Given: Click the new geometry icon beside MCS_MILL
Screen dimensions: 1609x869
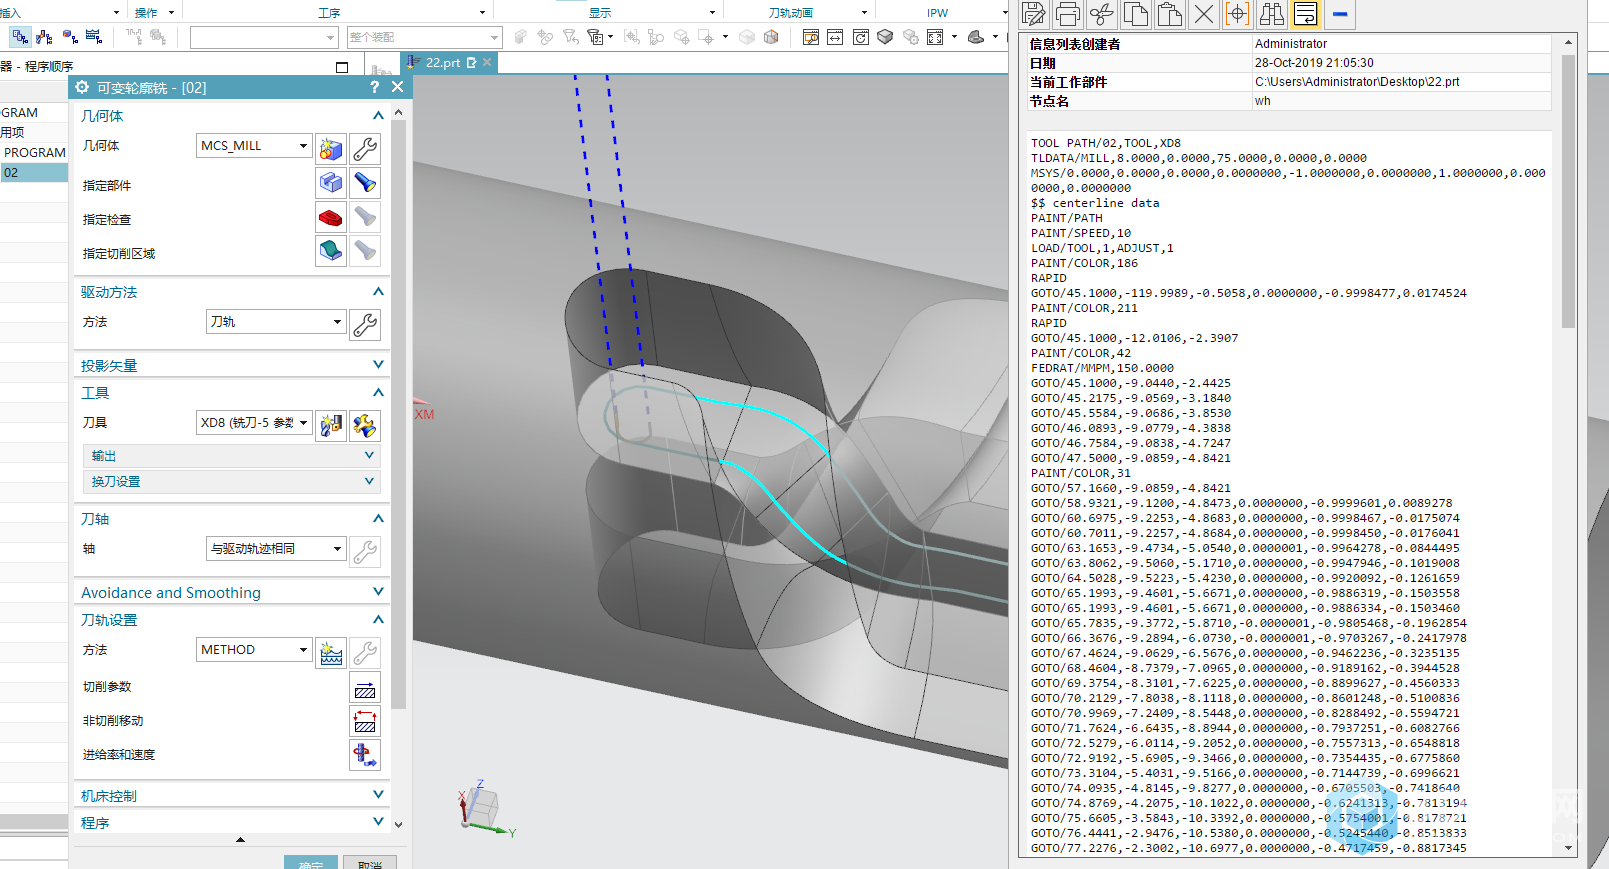Looking at the screenshot, I should click(331, 149).
